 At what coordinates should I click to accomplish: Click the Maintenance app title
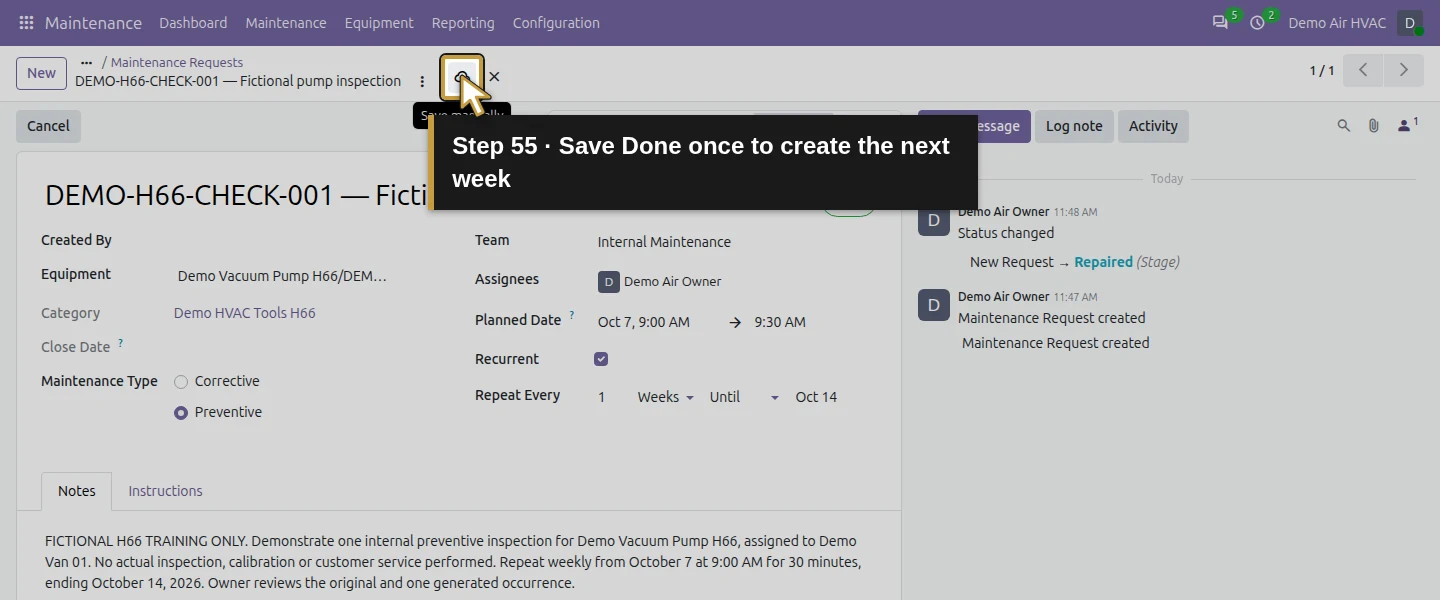point(93,22)
